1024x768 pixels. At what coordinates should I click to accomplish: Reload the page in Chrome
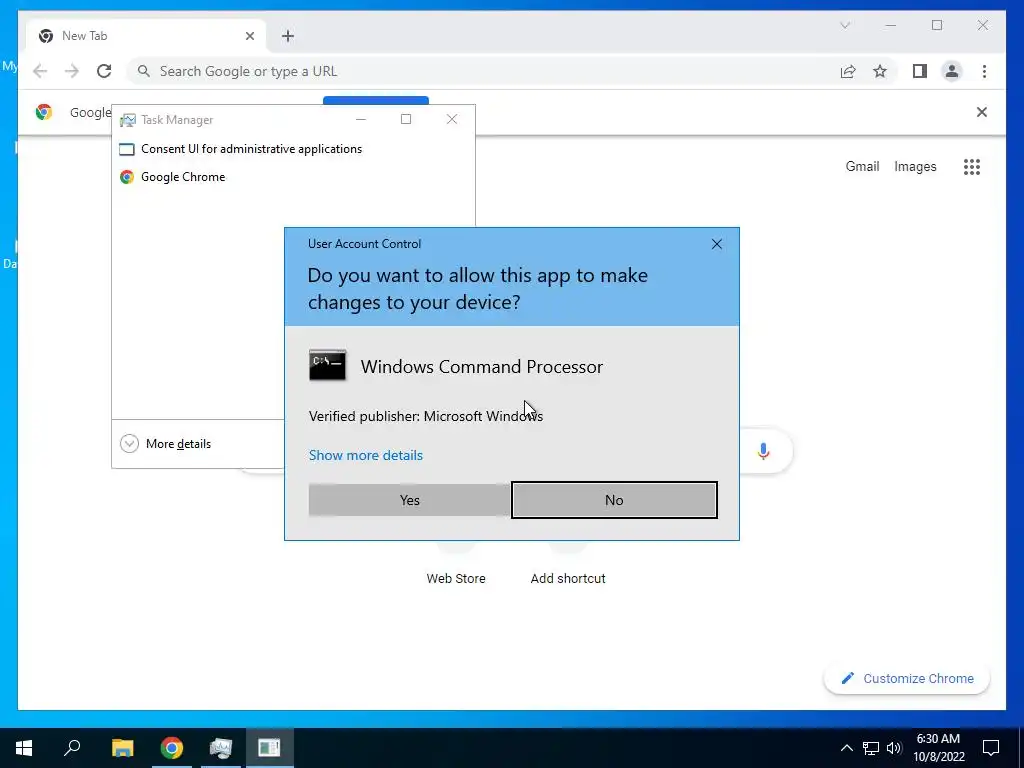tap(104, 71)
